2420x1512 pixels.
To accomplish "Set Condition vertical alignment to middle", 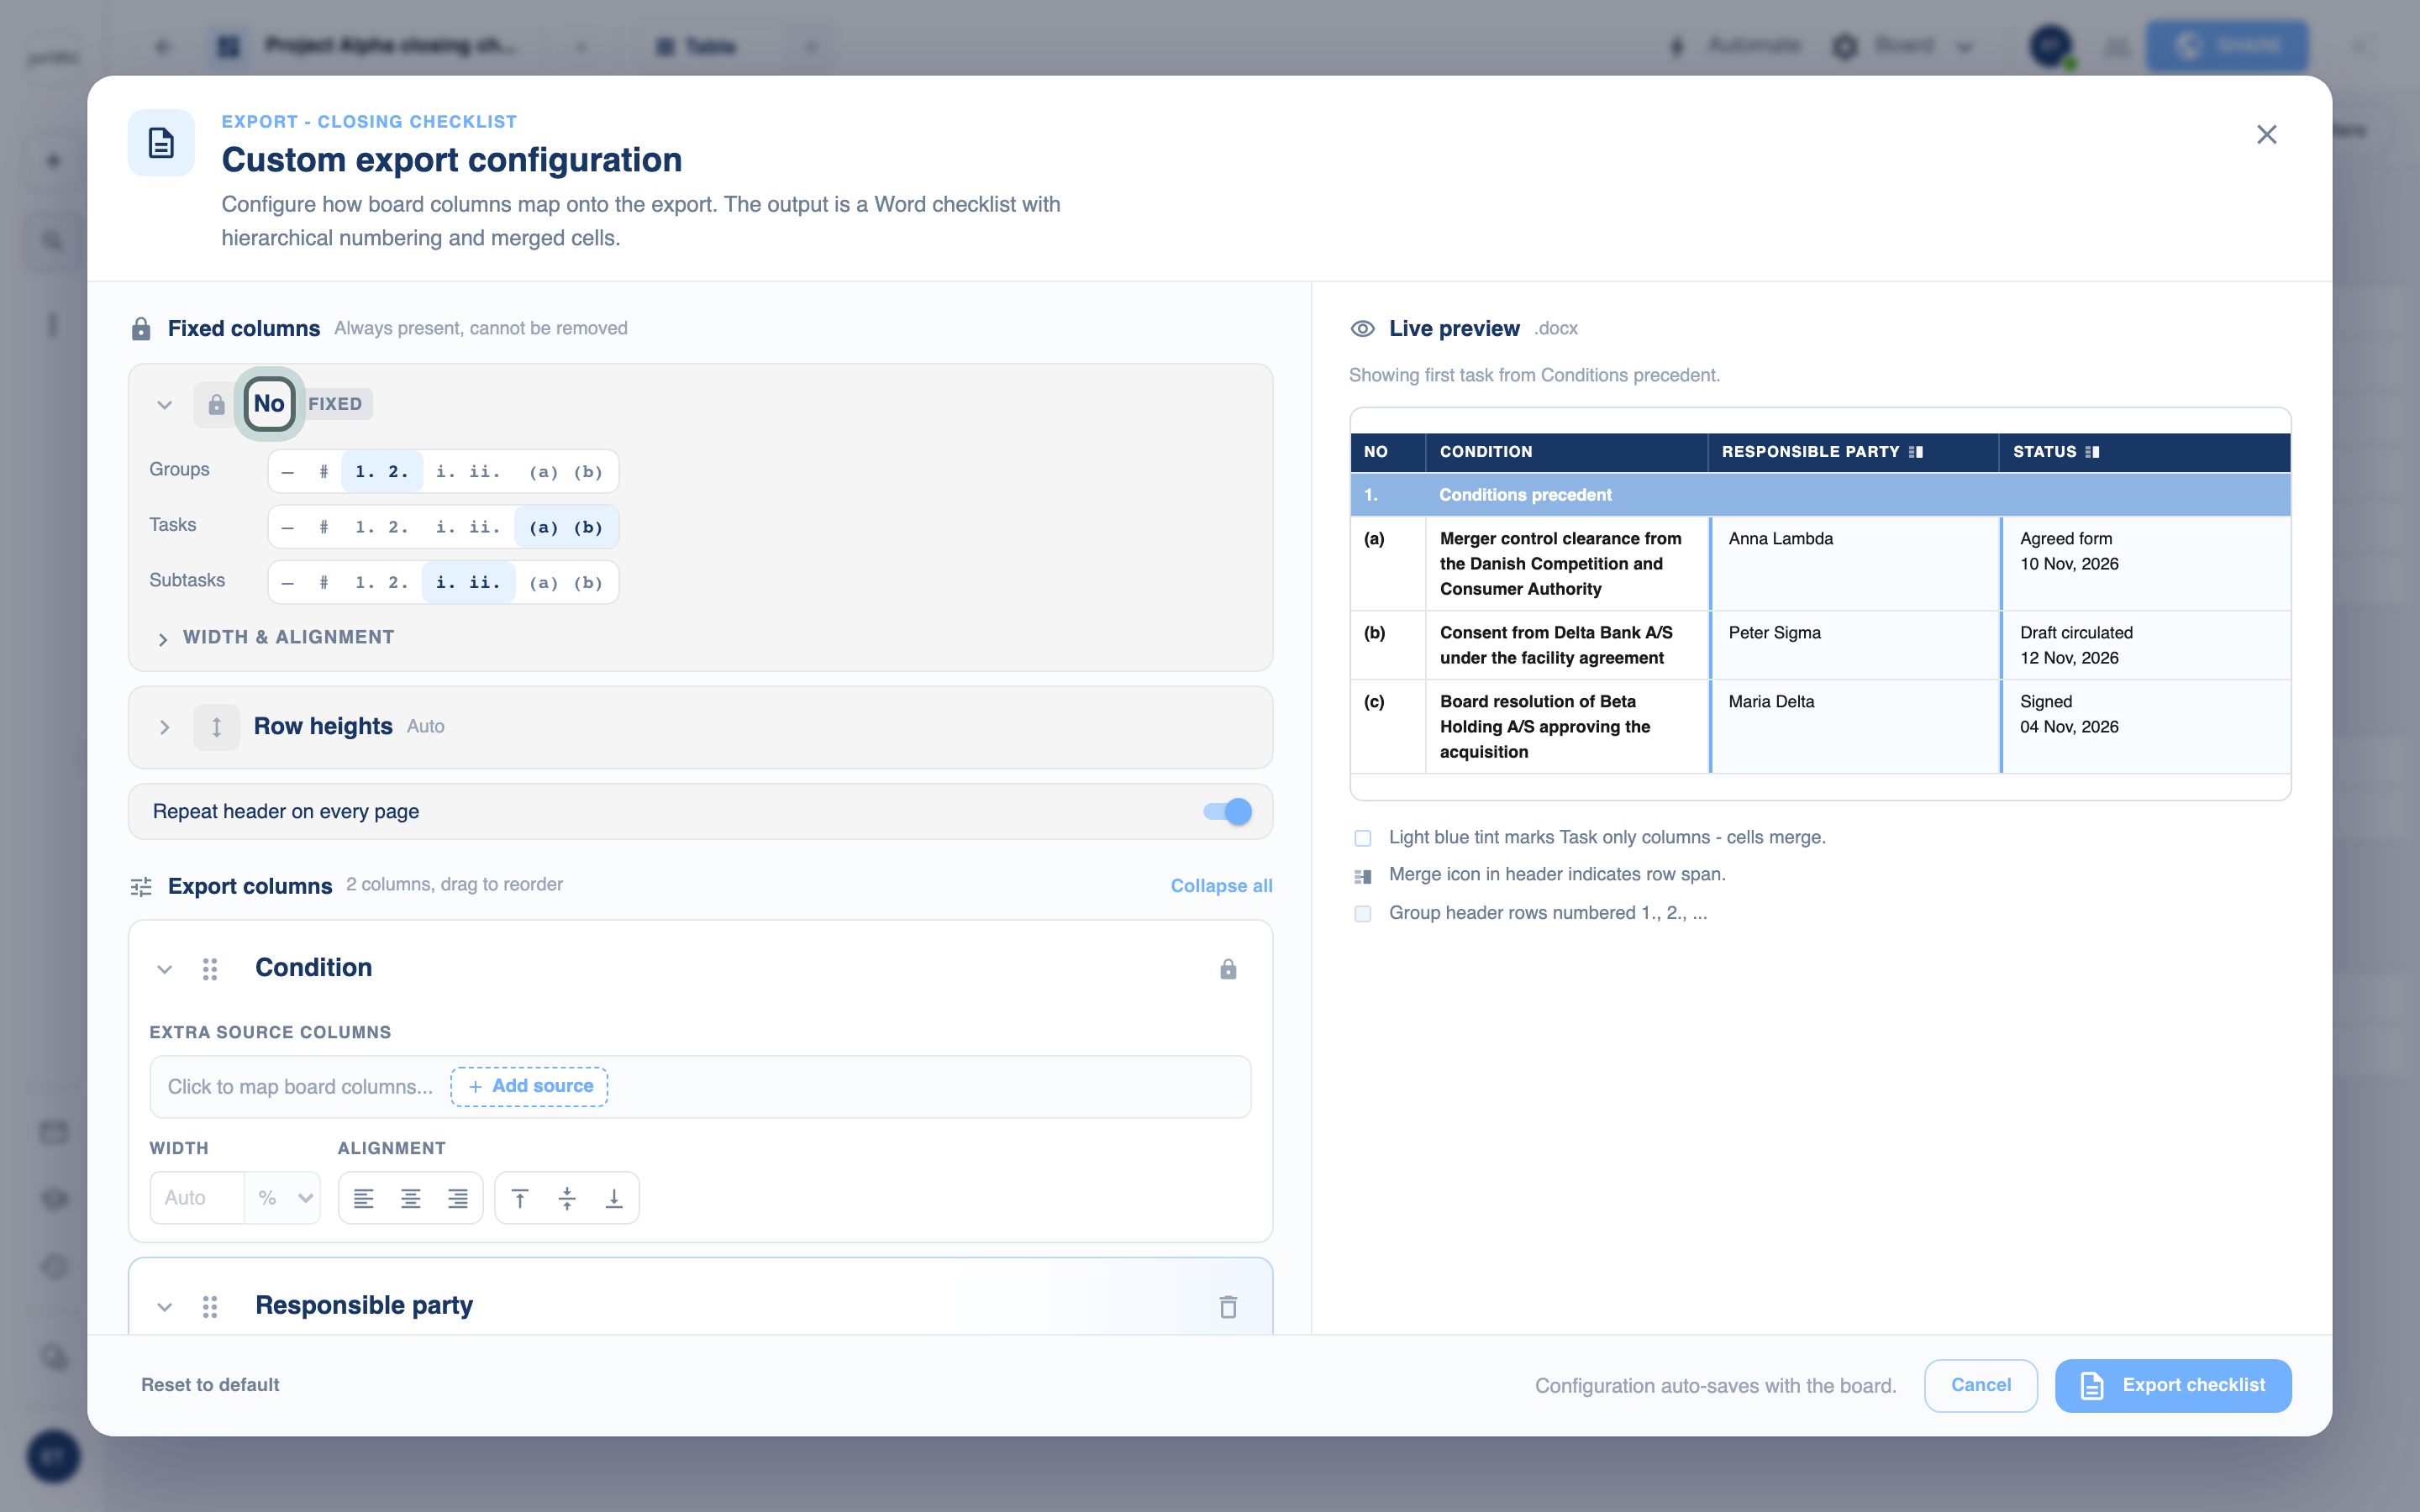I will tap(567, 1198).
